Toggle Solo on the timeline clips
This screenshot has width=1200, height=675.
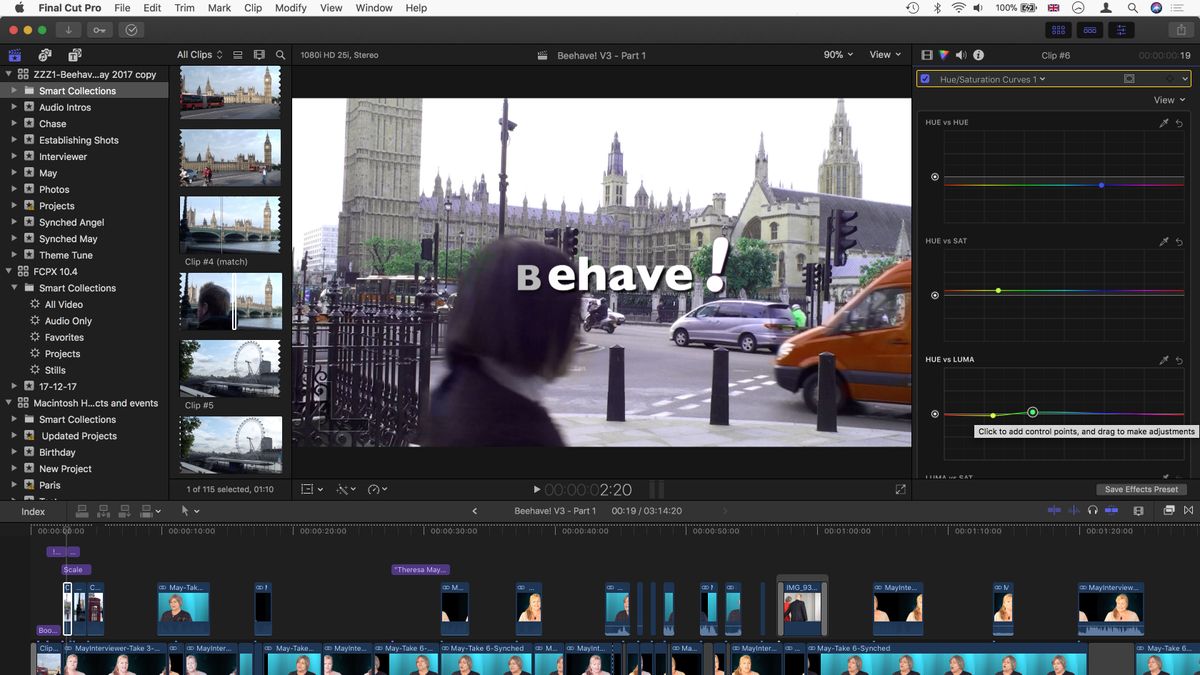coord(1092,510)
